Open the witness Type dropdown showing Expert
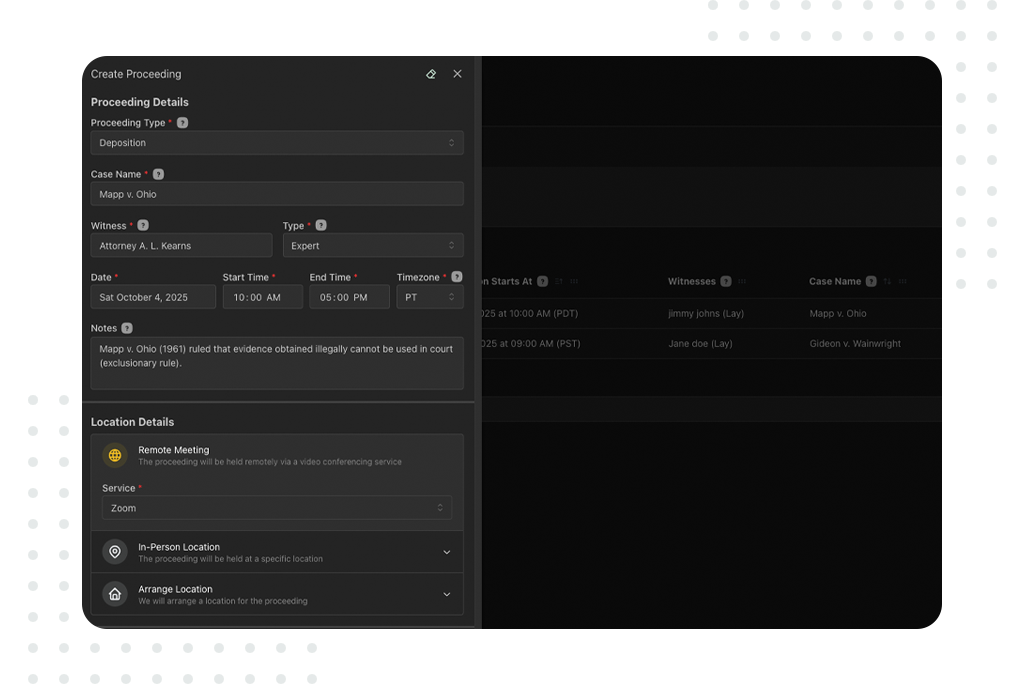 372,246
